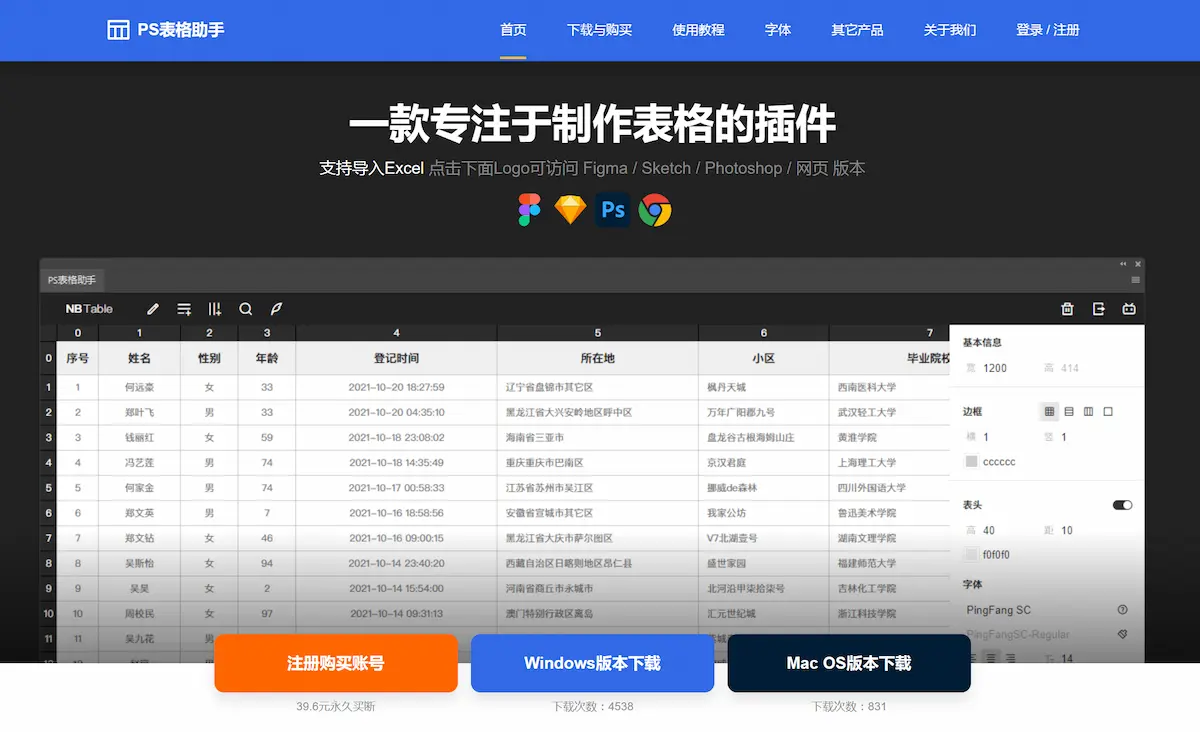Viewport: 1200px width, 732px height.
Task: Open 其它产品 in the navigation
Action: [857, 30]
